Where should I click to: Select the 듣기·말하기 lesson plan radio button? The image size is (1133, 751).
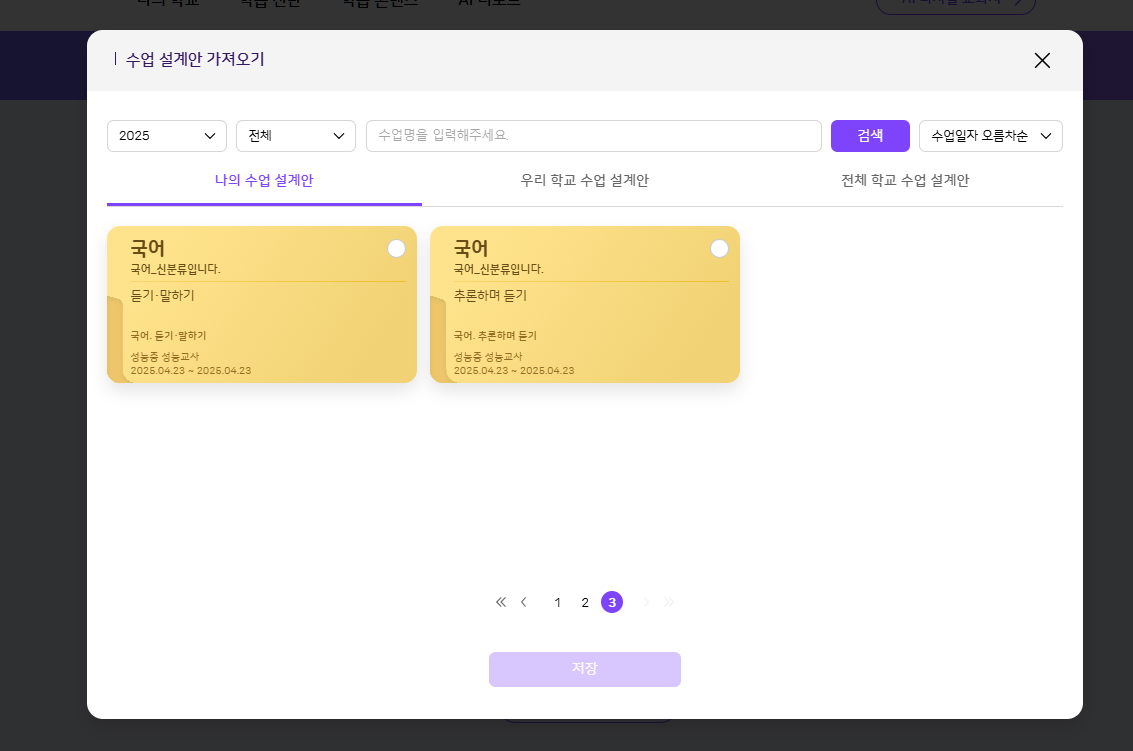click(x=396, y=249)
